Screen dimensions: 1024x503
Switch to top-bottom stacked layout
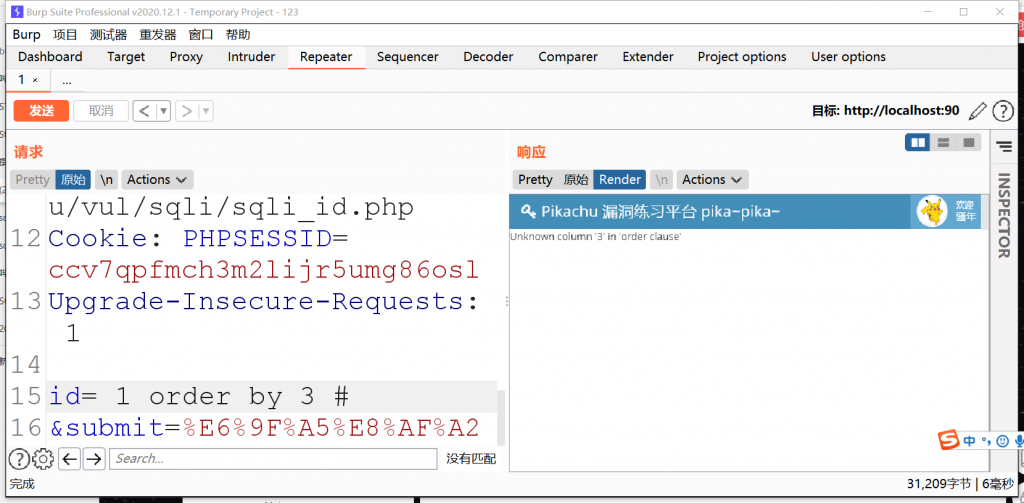943,143
